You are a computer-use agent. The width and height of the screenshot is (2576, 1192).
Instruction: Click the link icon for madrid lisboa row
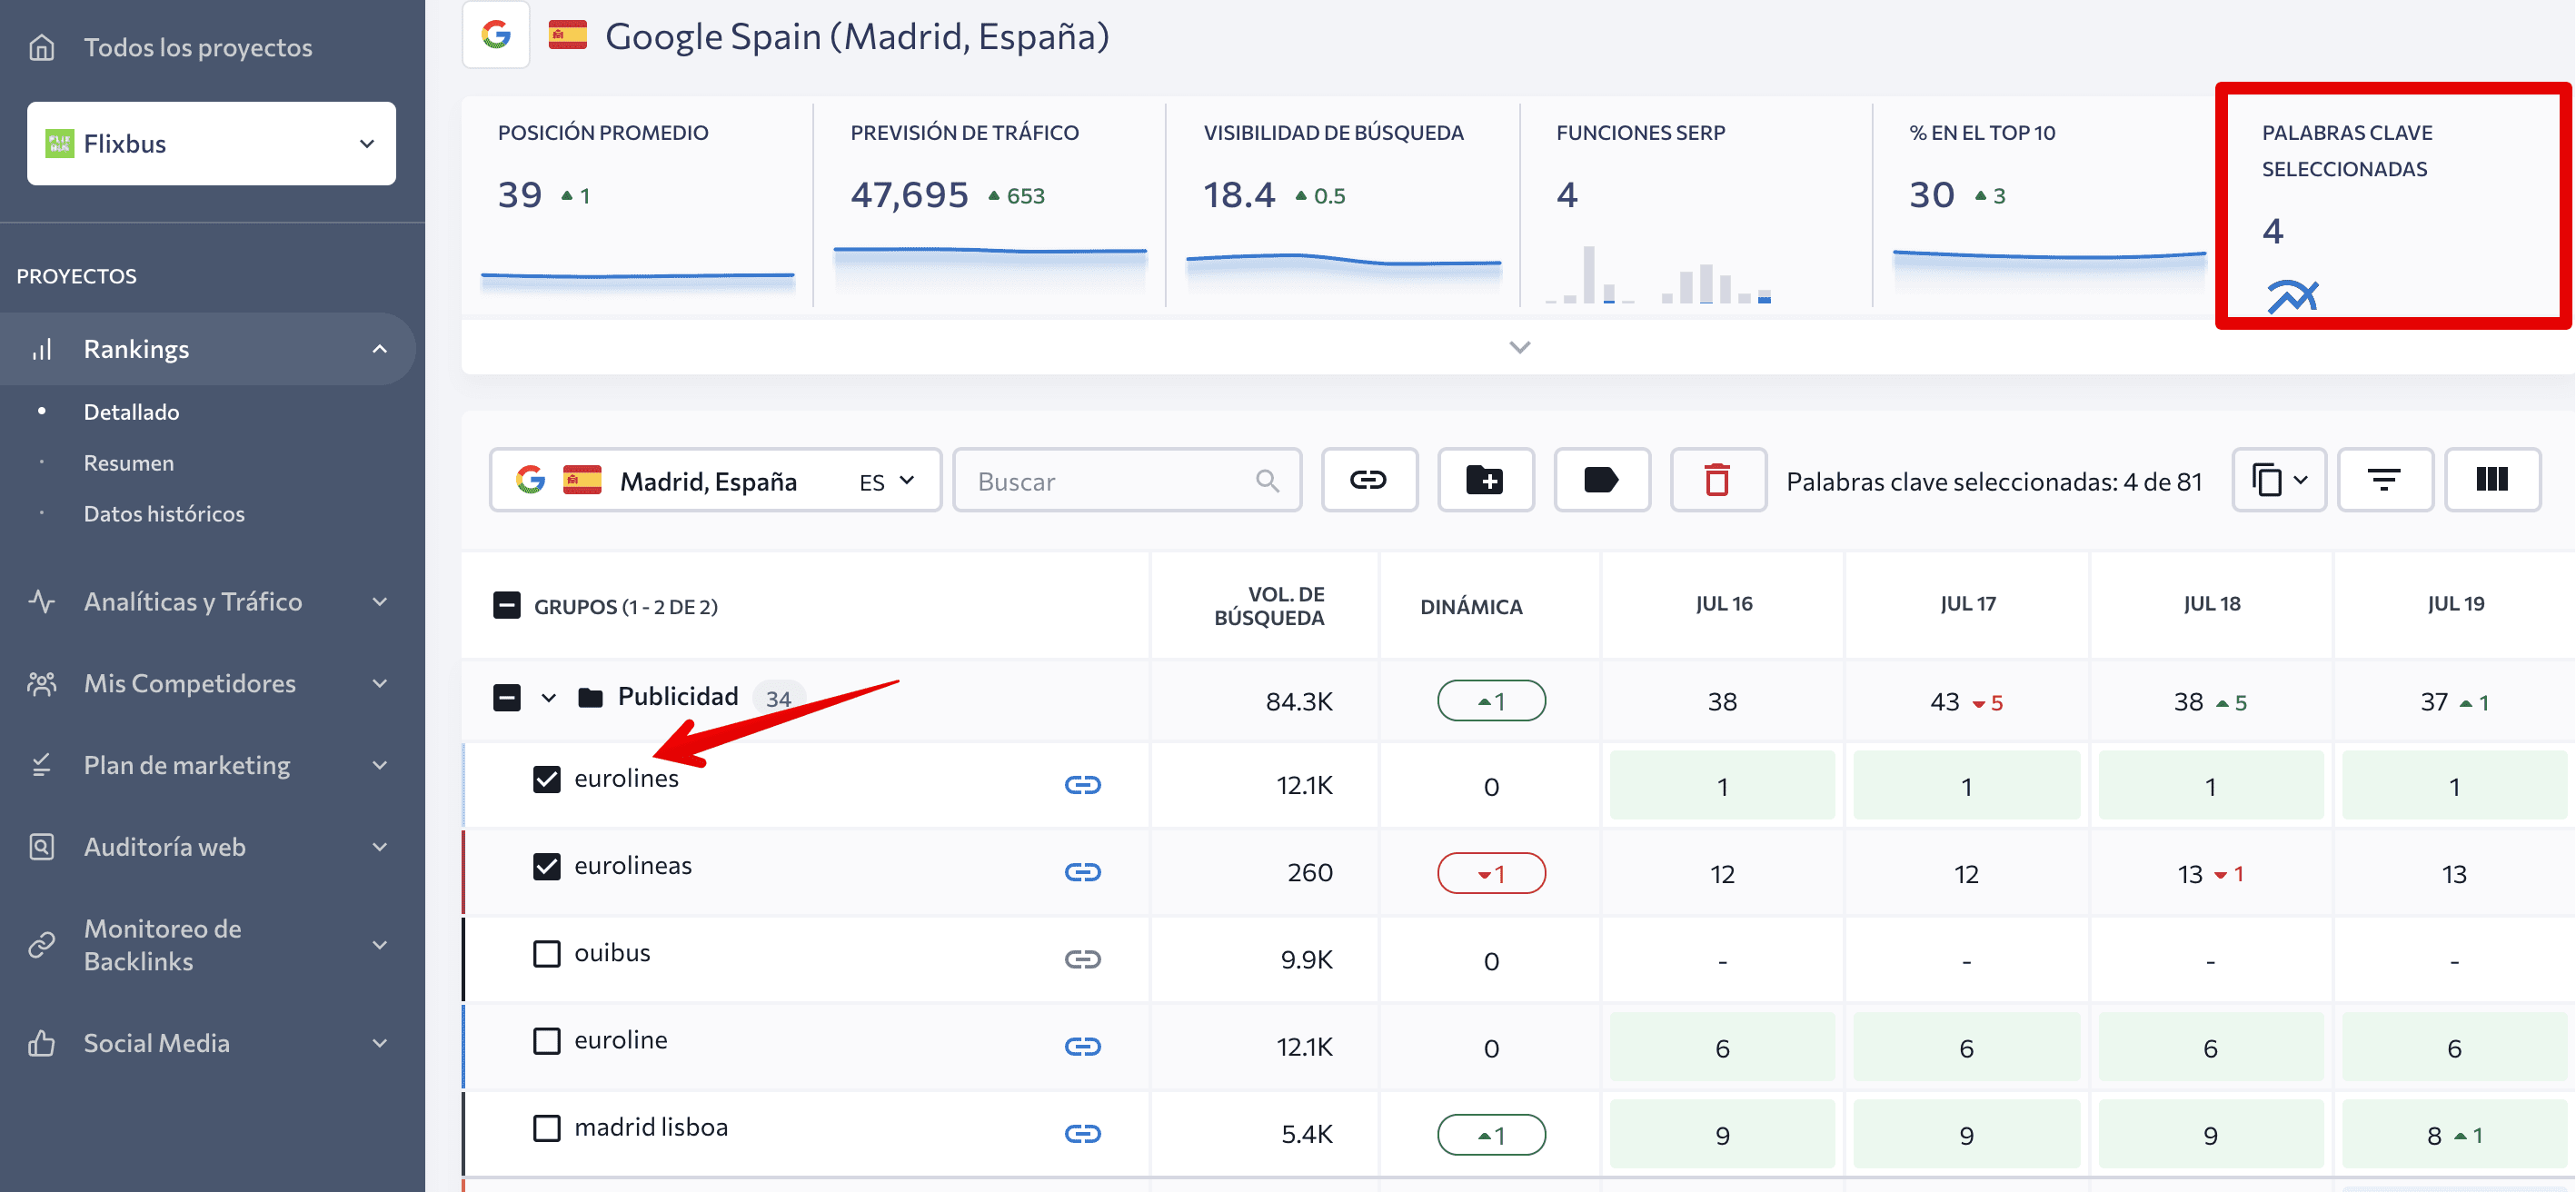[1083, 1133]
